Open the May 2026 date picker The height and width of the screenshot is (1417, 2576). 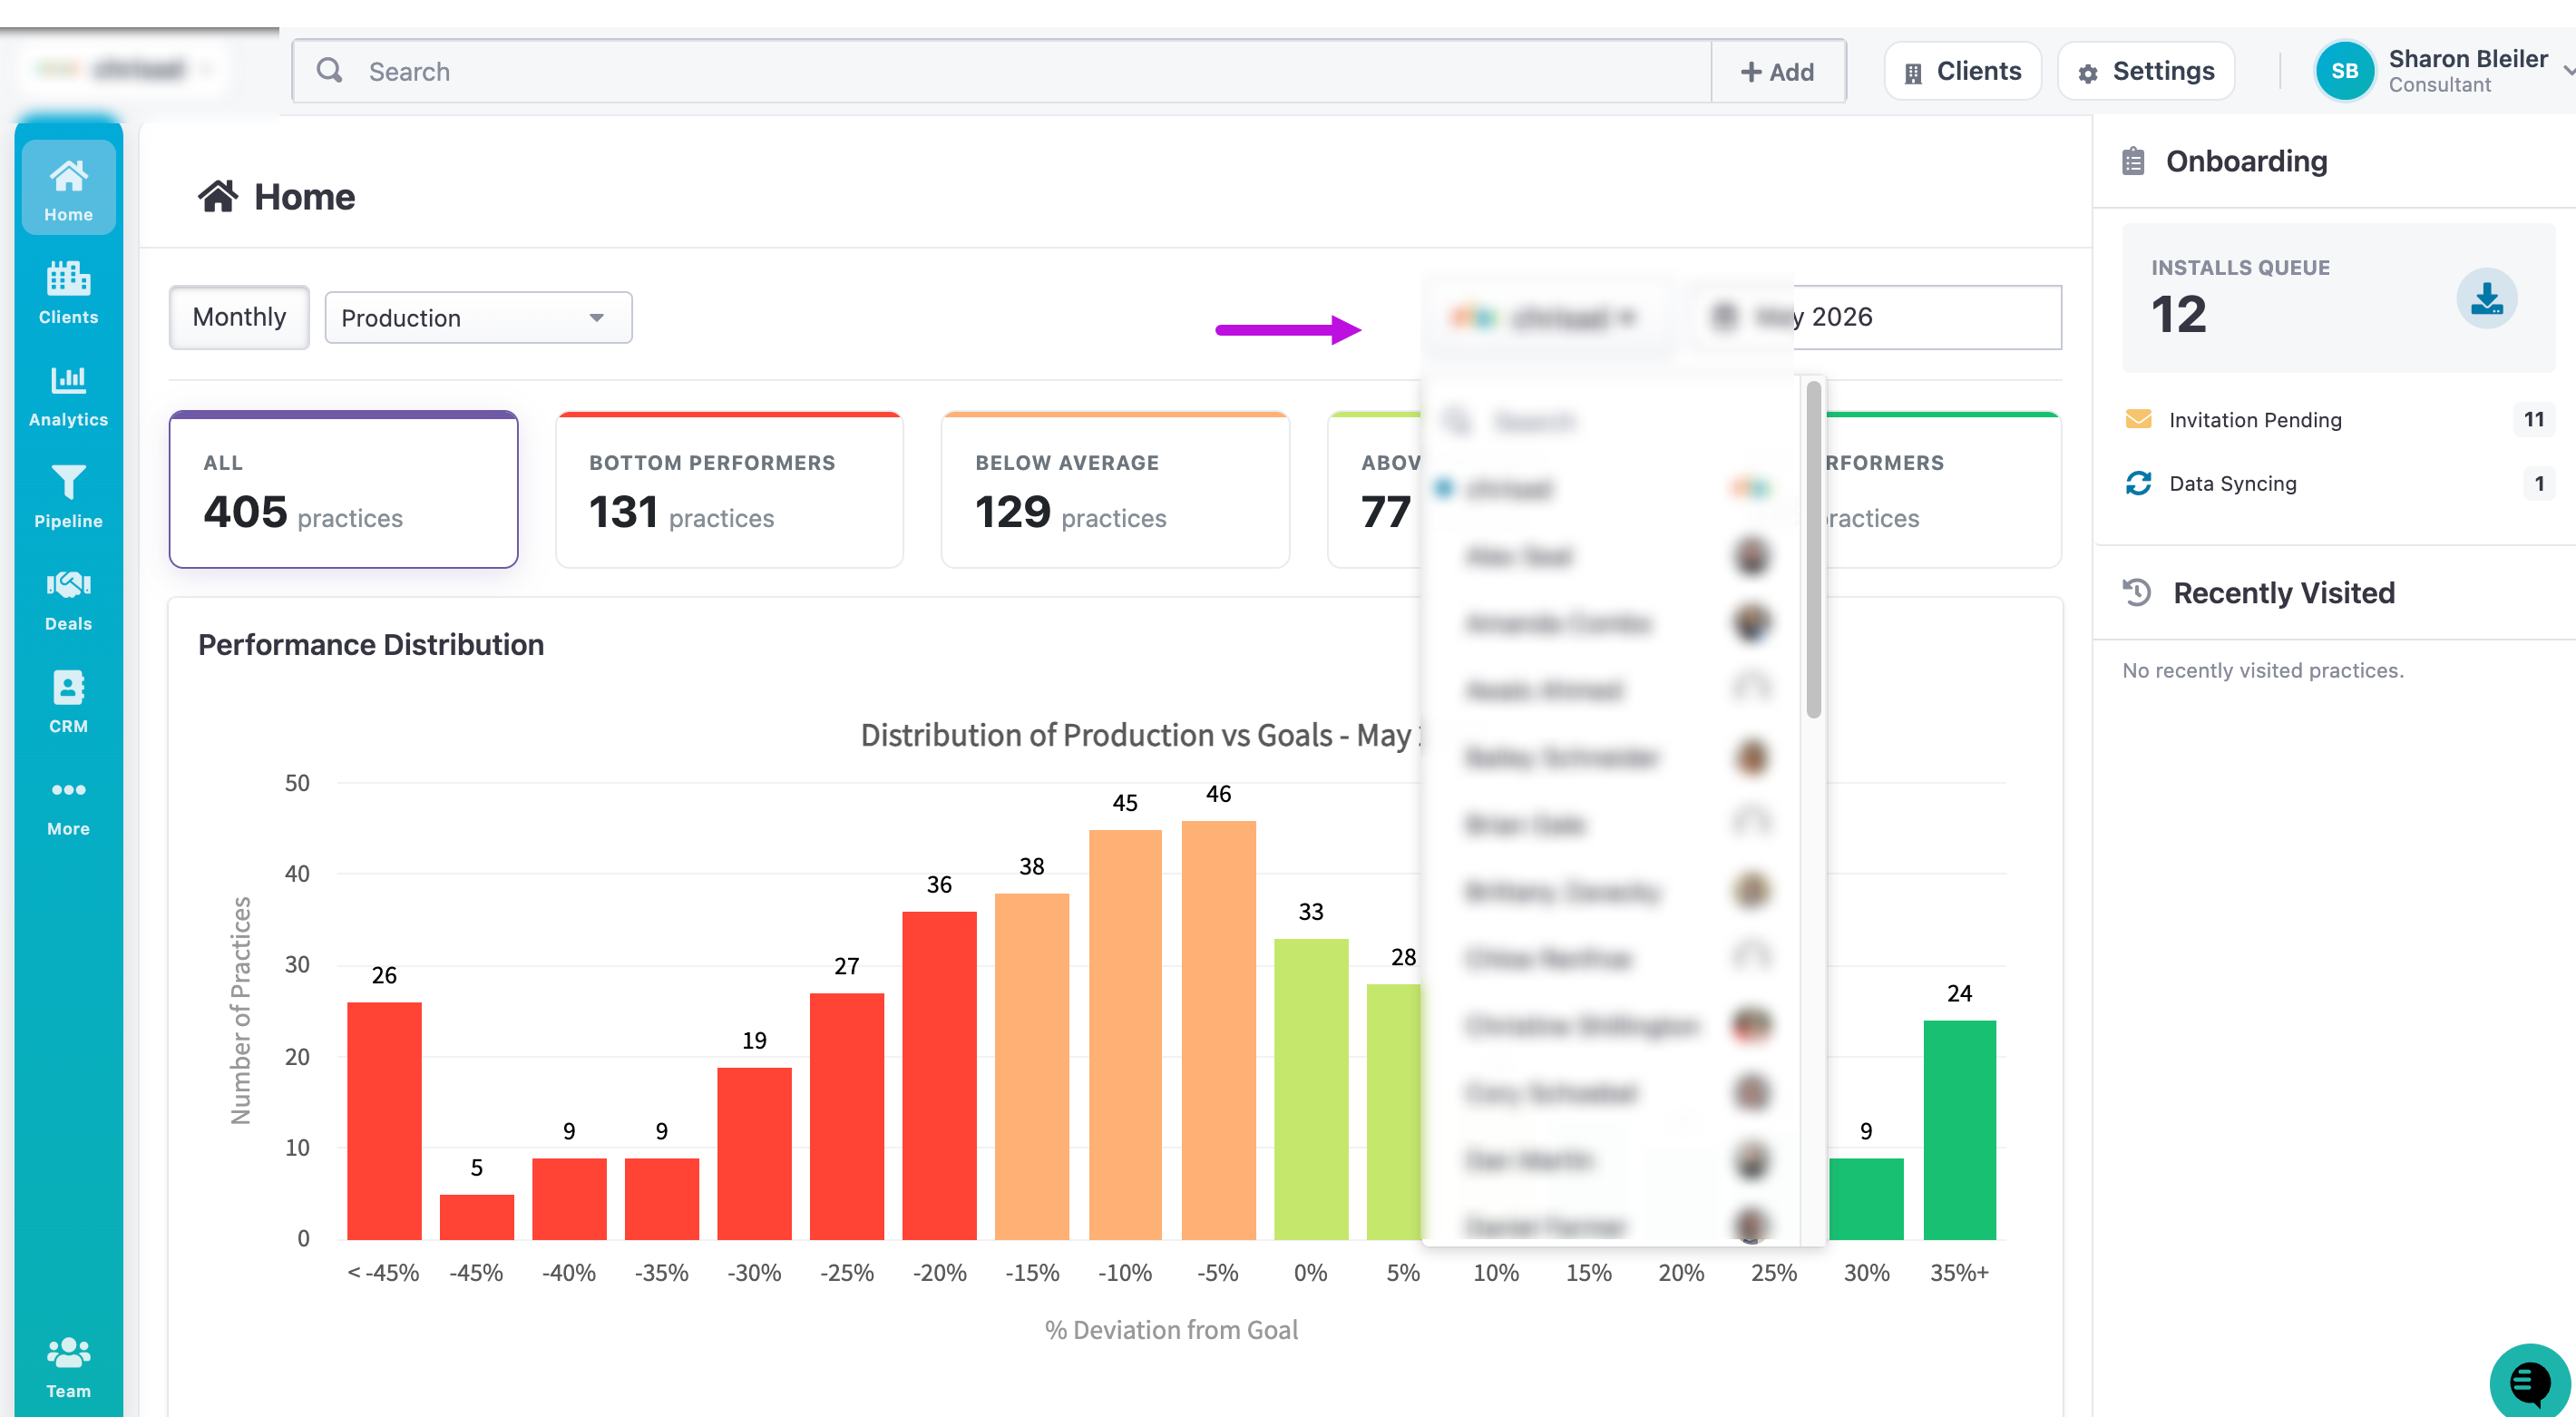click(x=1875, y=317)
